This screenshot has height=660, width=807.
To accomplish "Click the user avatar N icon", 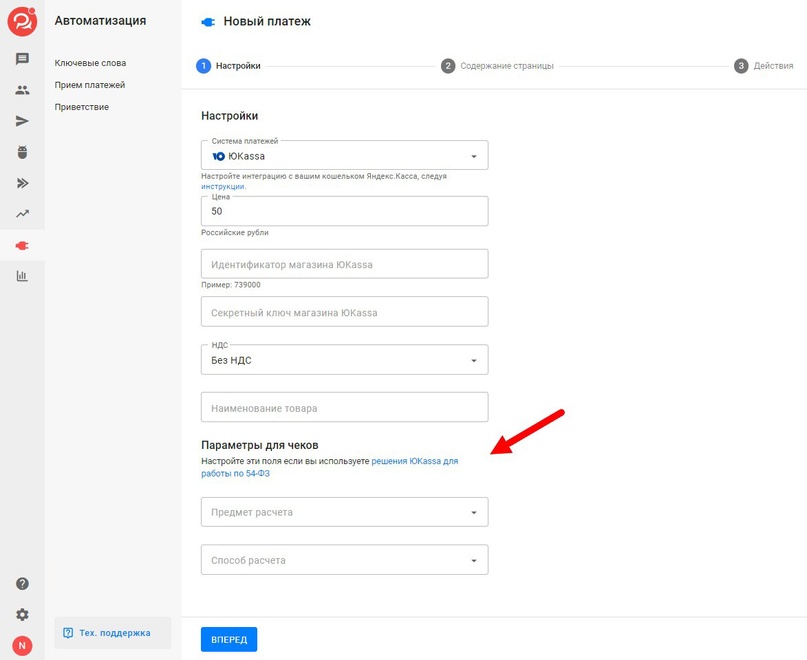I will click(x=22, y=646).
